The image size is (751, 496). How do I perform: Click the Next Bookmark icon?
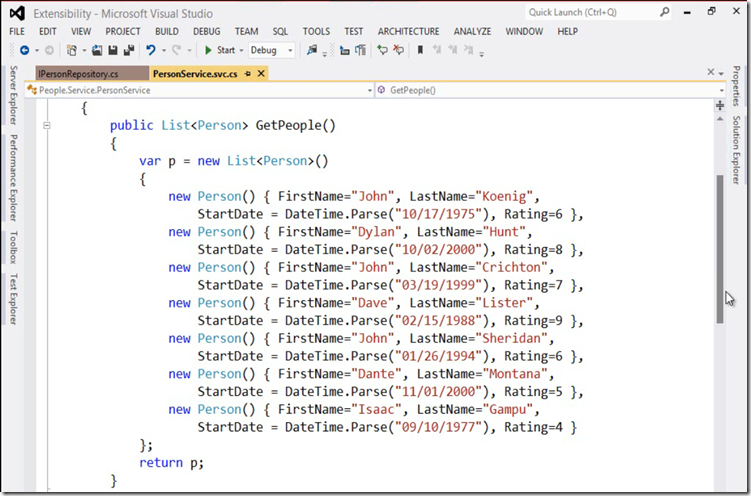click(453, 49)
